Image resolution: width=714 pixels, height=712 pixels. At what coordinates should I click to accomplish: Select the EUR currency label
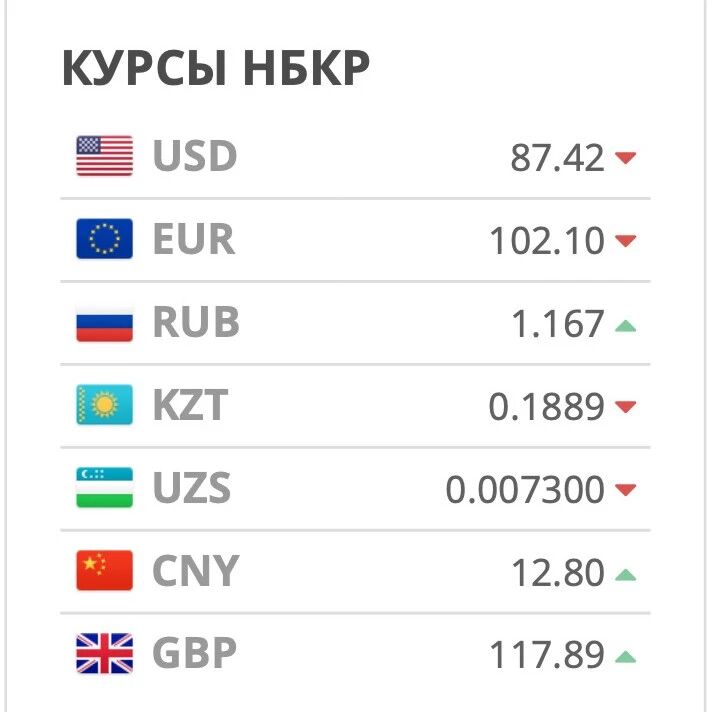[x=194, y=239]
